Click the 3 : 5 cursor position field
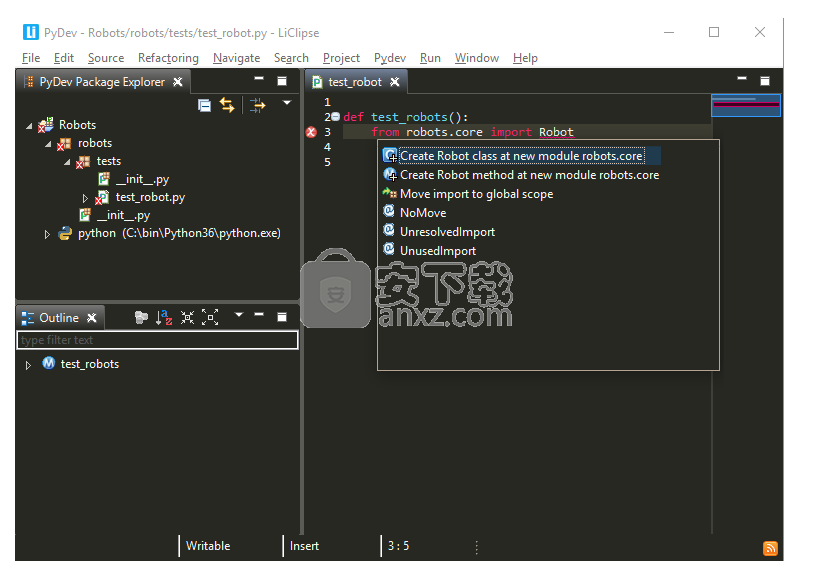Viewport: 816px width, 580px height. [398, 546]
